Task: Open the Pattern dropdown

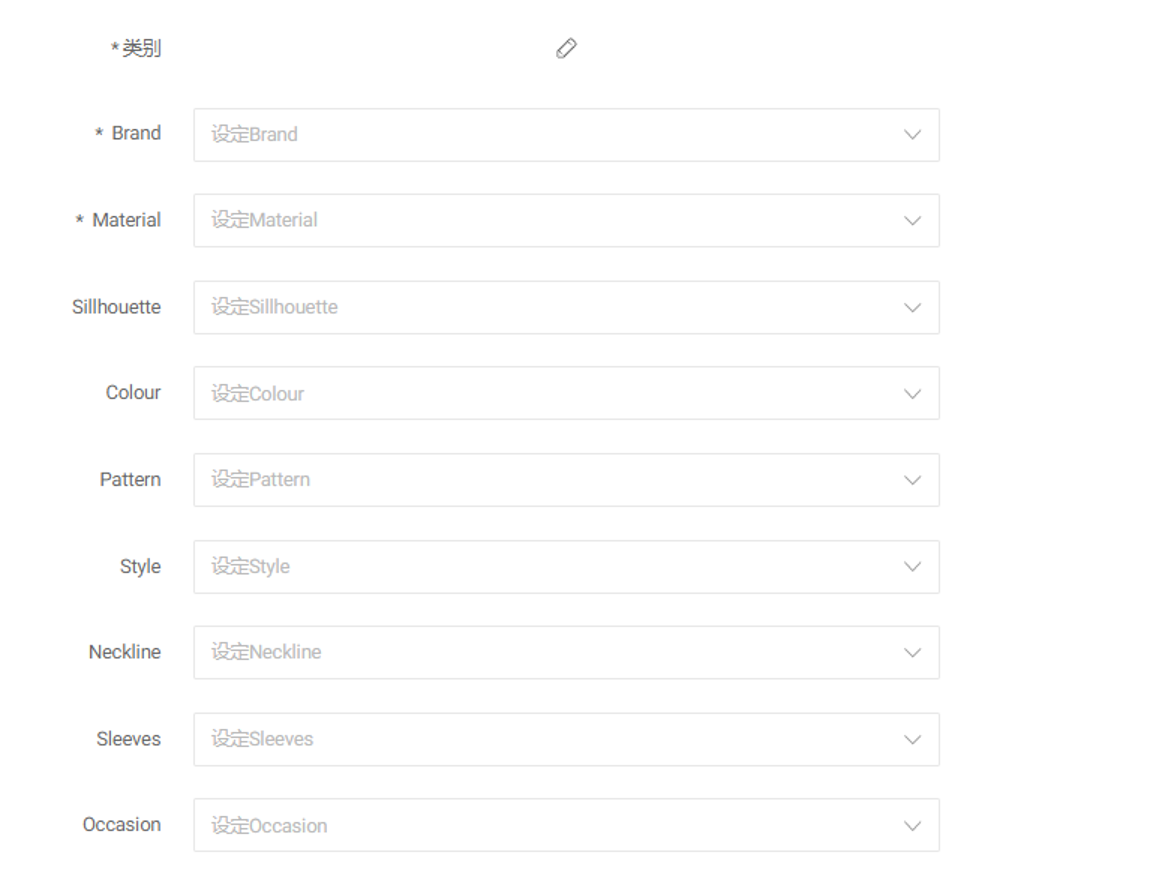Action: point(566,480)
